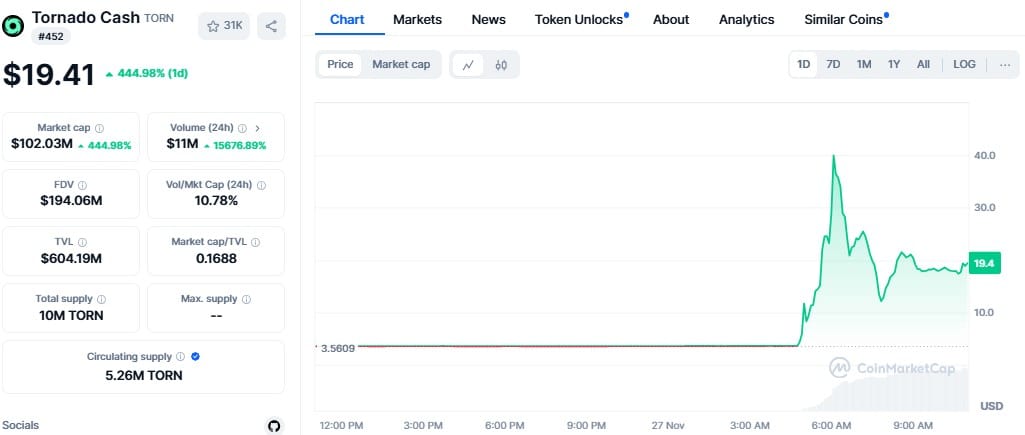The width and height of the screenshot is (1025, 435).
Task: Click the verified badge on Circulating supply
Action: 195,357
